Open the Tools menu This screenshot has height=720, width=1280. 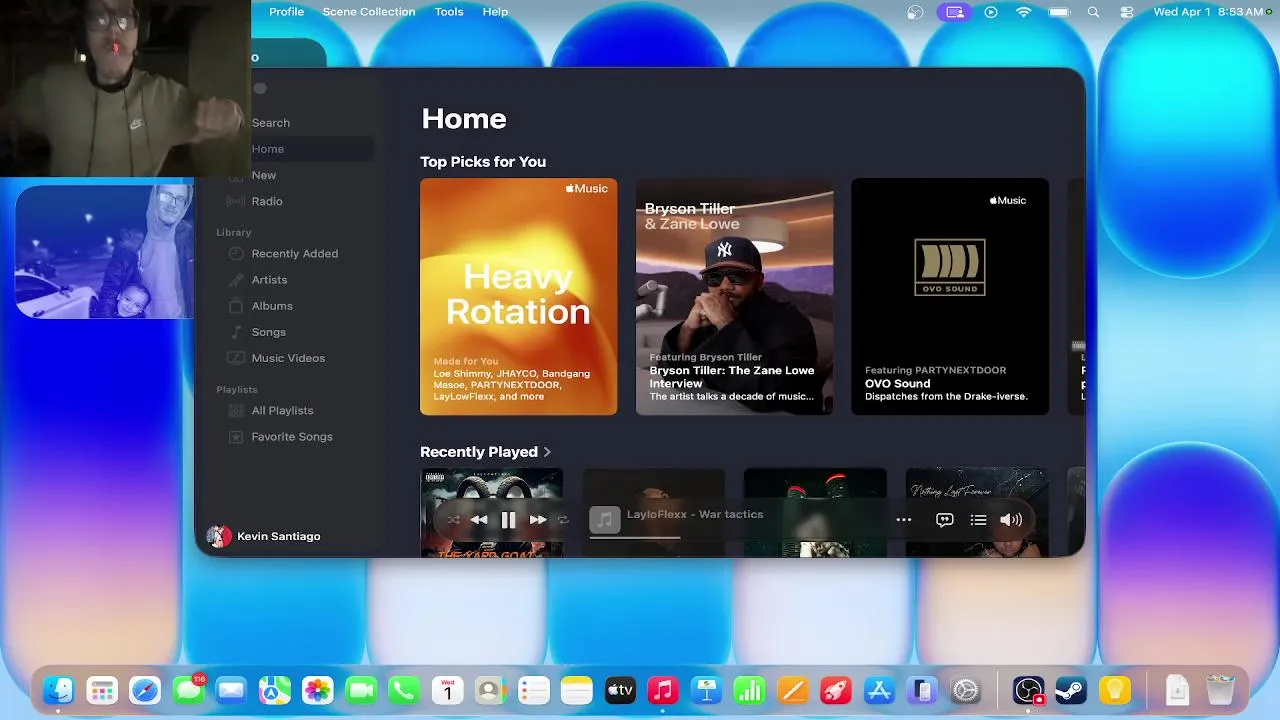pos(449,12)
